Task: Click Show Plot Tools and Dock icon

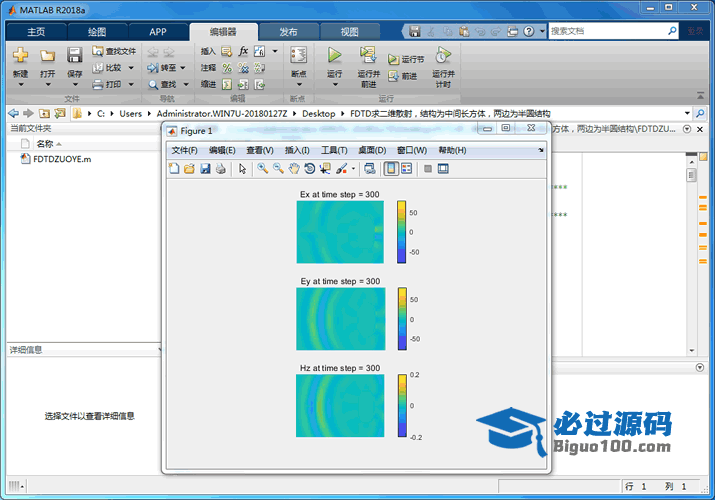Action: pyautogui.click(x=443, y=169)
